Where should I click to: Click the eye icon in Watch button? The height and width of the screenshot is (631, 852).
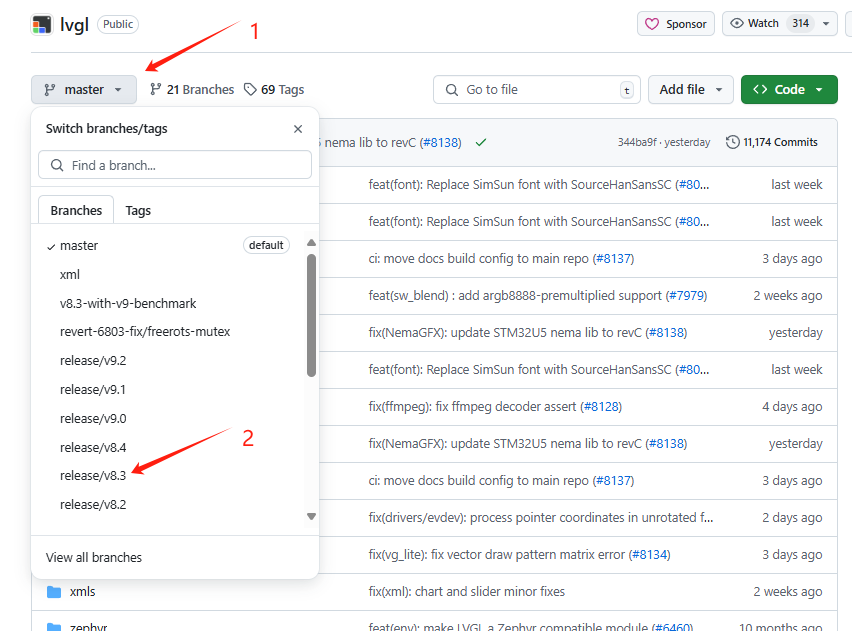pos(737,23)
